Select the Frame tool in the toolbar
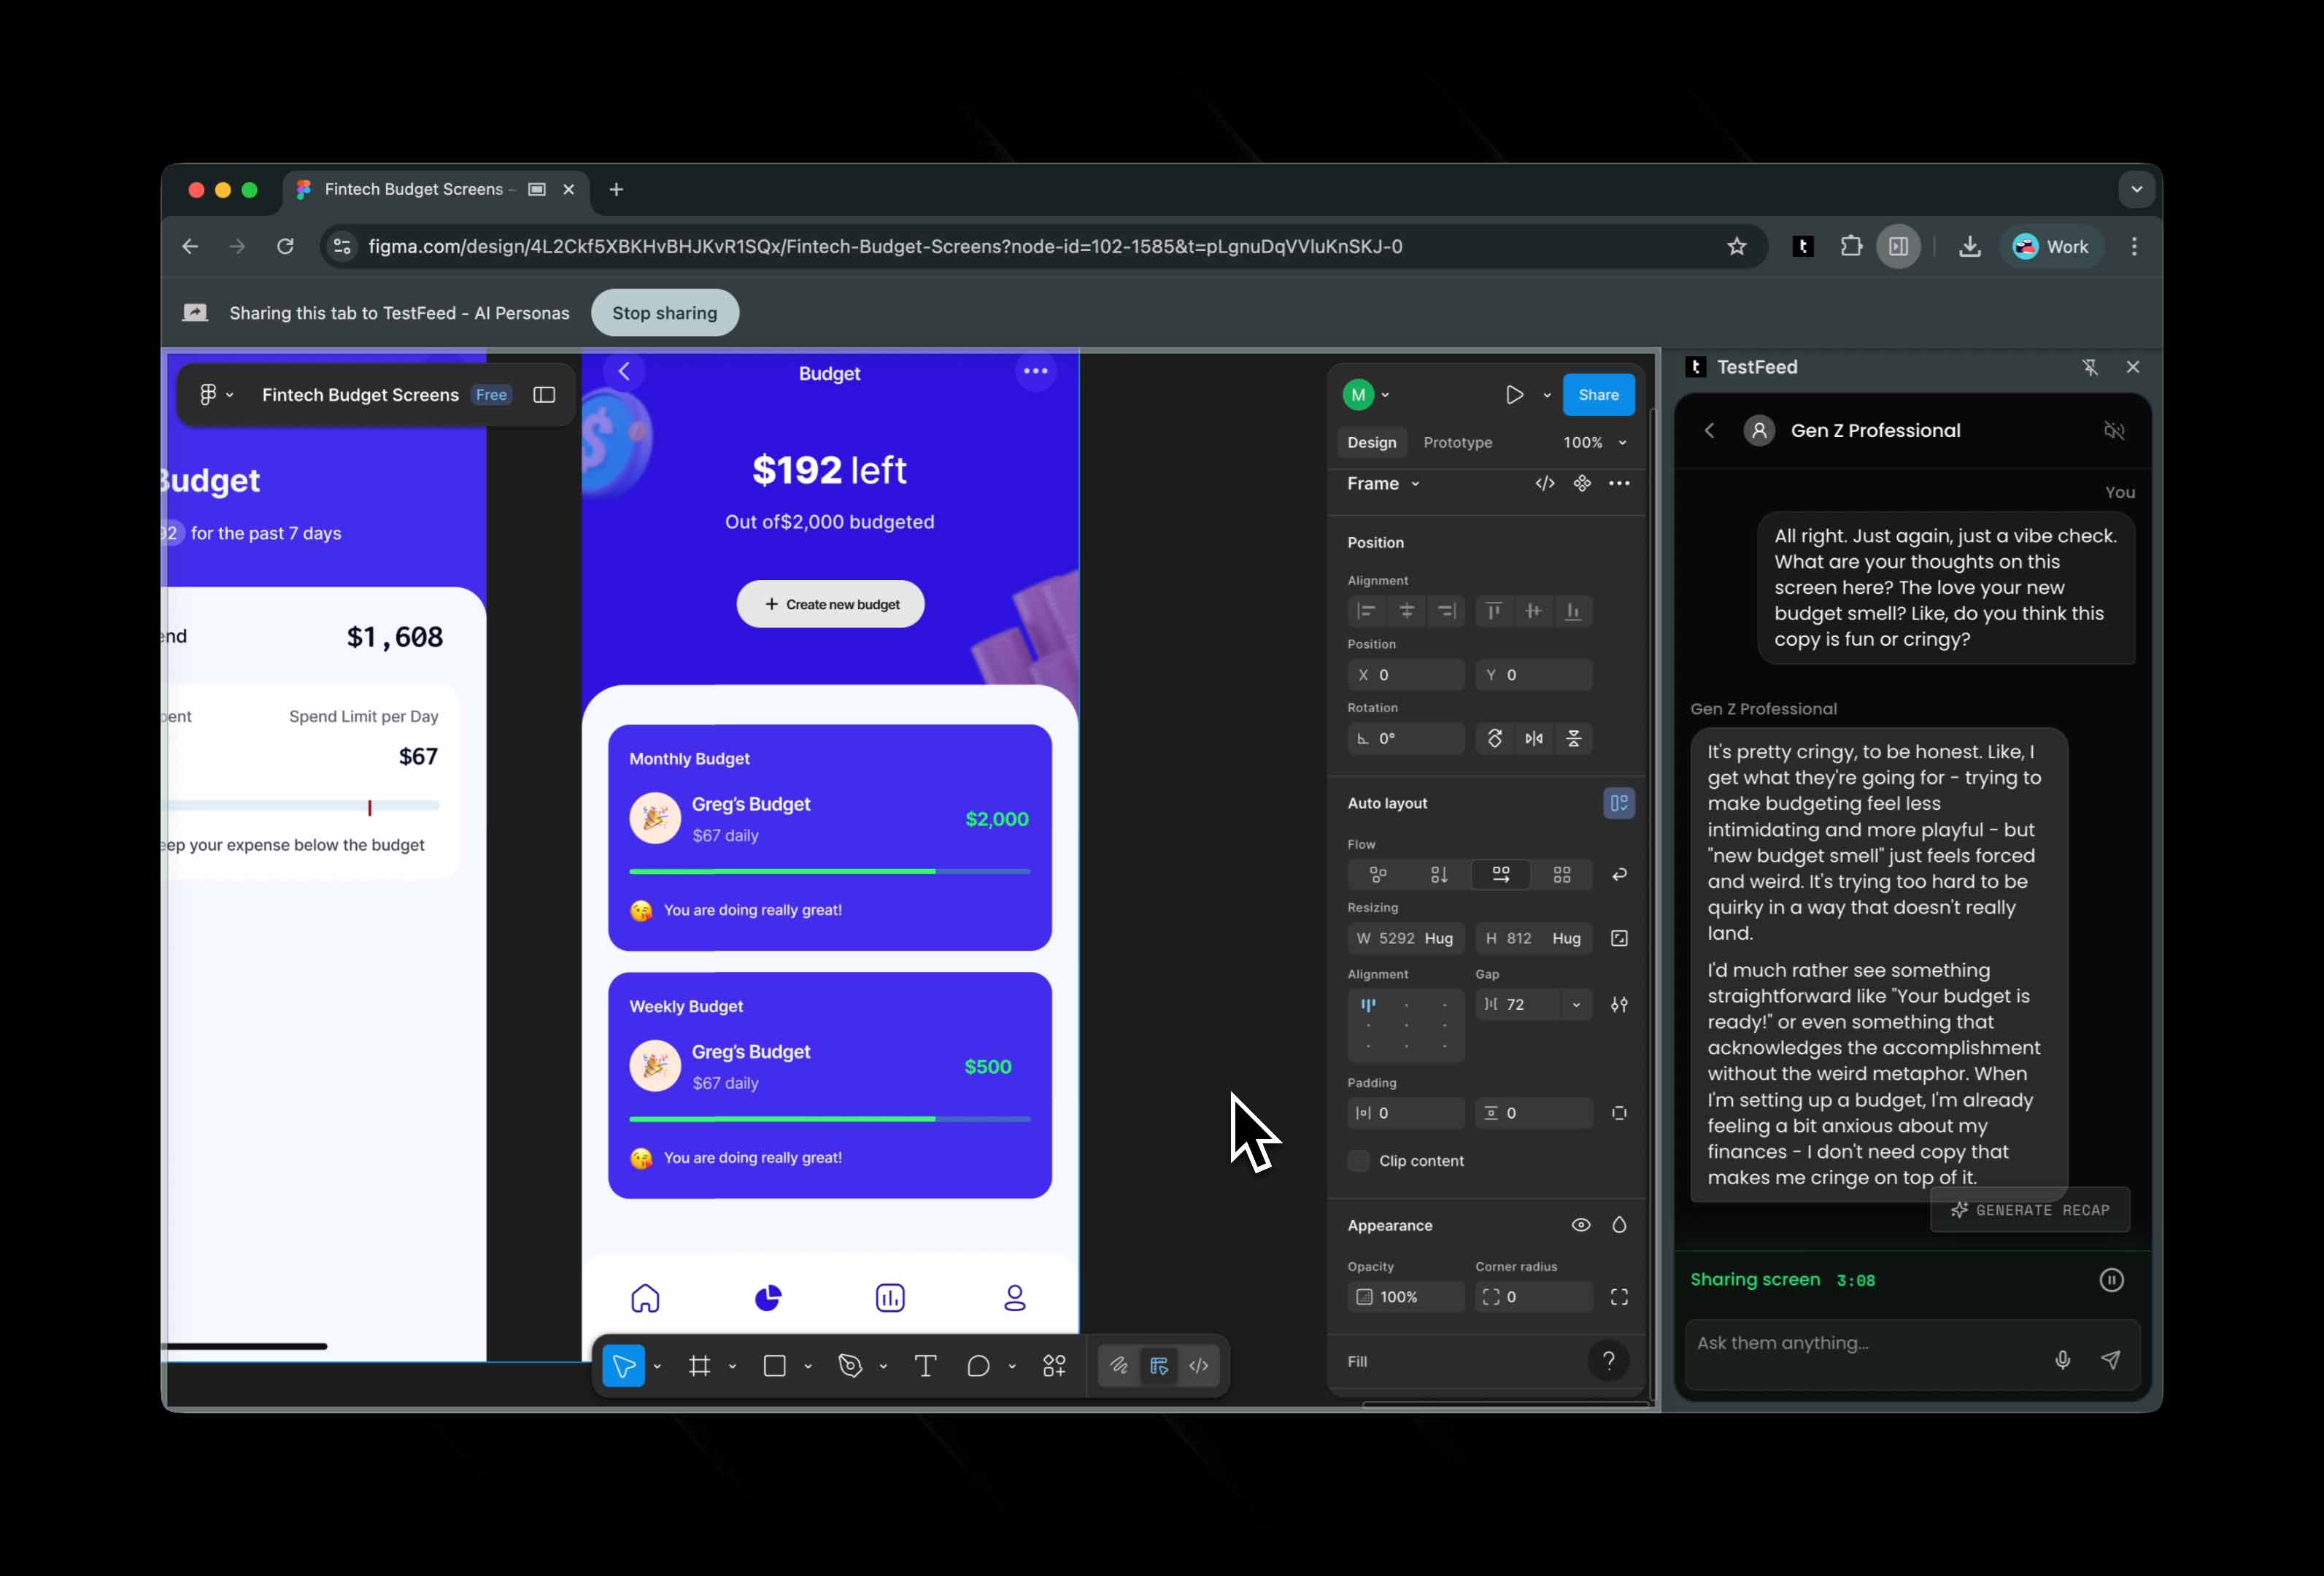 699,1366
